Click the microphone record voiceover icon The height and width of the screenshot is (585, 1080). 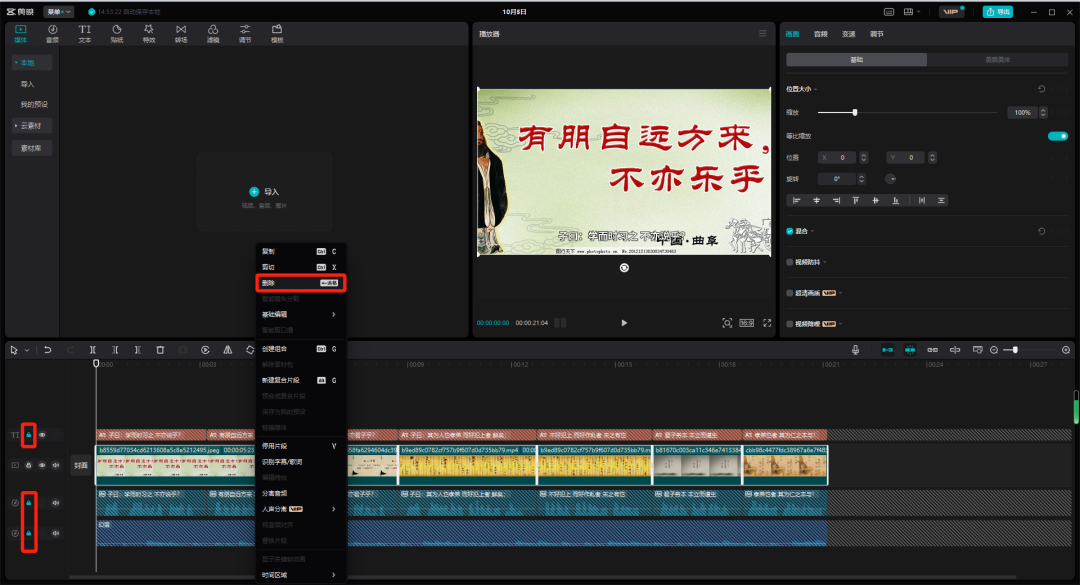point(855,350)
